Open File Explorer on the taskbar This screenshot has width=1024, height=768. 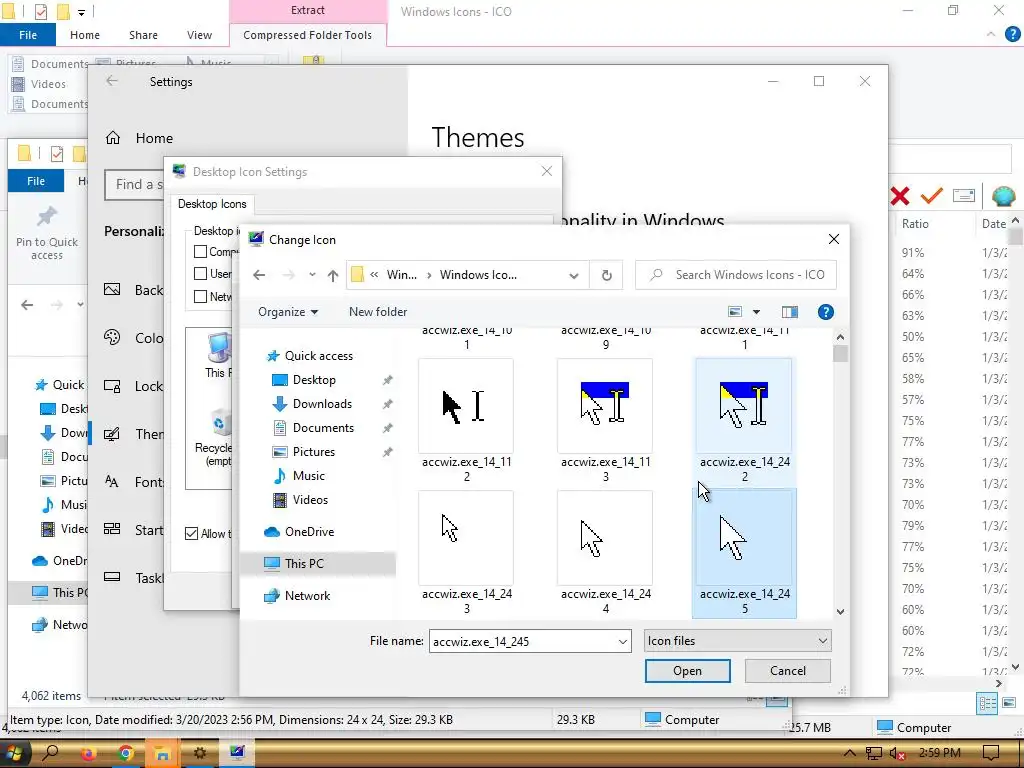(162, 753)
